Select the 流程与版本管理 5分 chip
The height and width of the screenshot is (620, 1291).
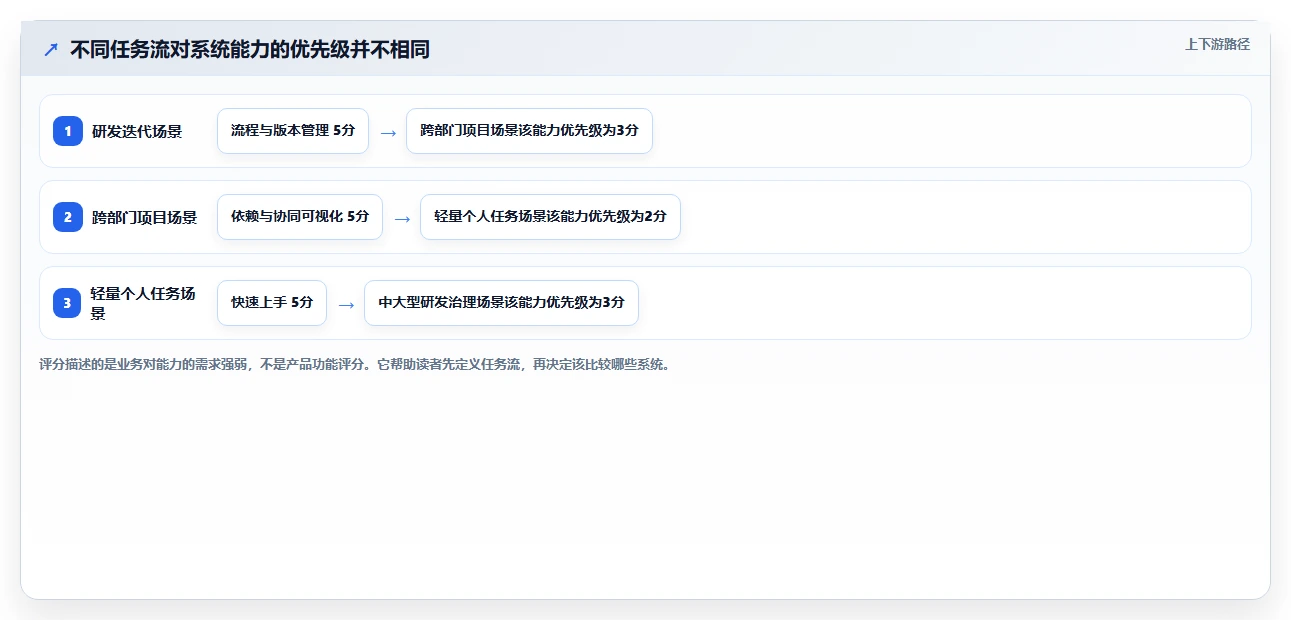tap(293, 131)
